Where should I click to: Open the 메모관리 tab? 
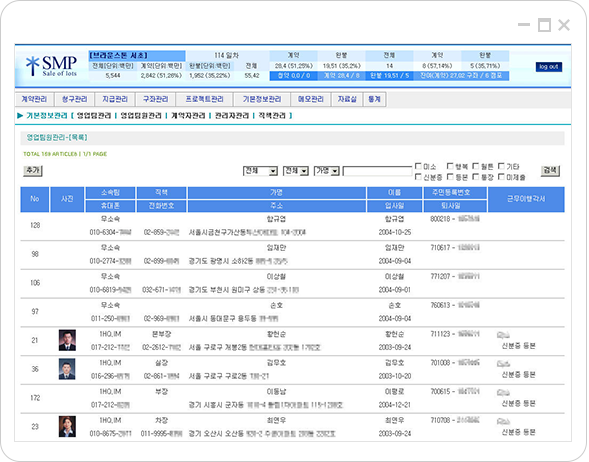pos(311,99)
